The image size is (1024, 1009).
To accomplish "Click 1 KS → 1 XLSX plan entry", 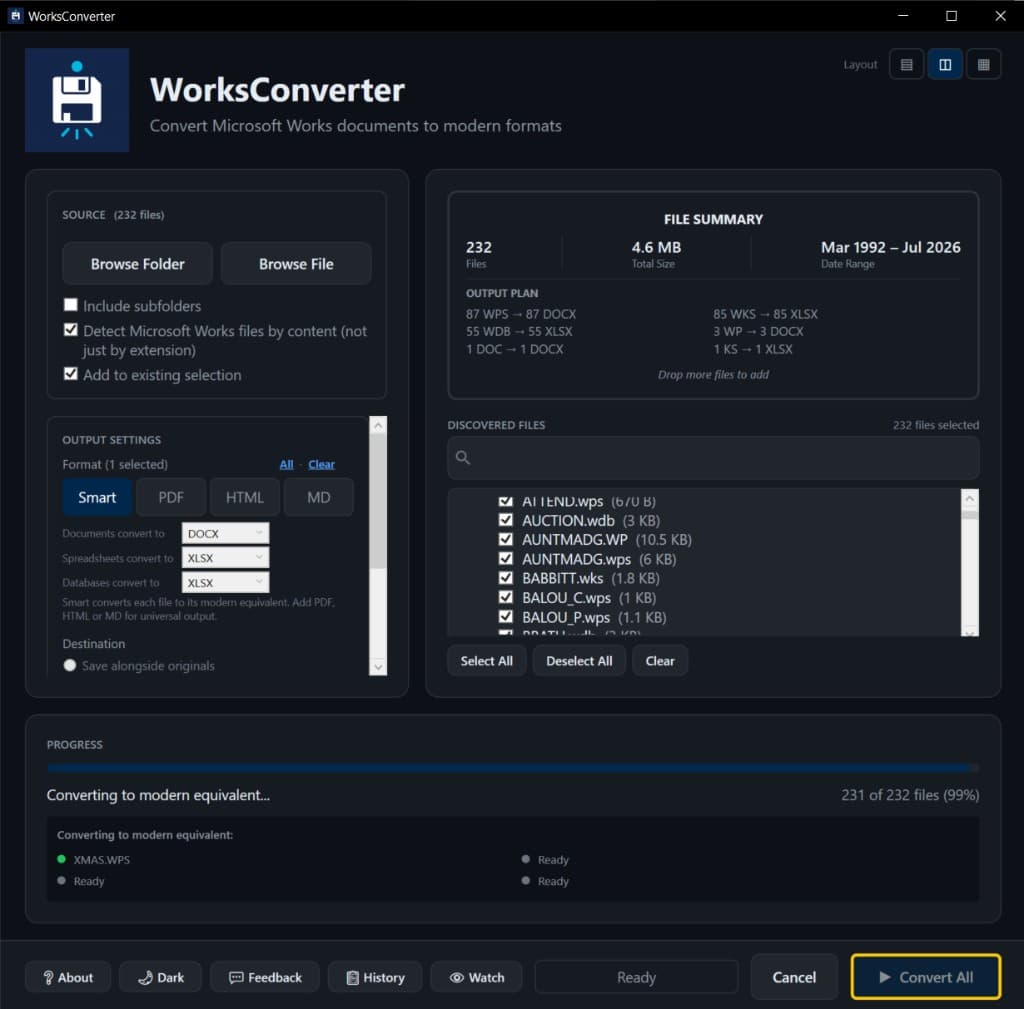I will click(x=753, y=349).
